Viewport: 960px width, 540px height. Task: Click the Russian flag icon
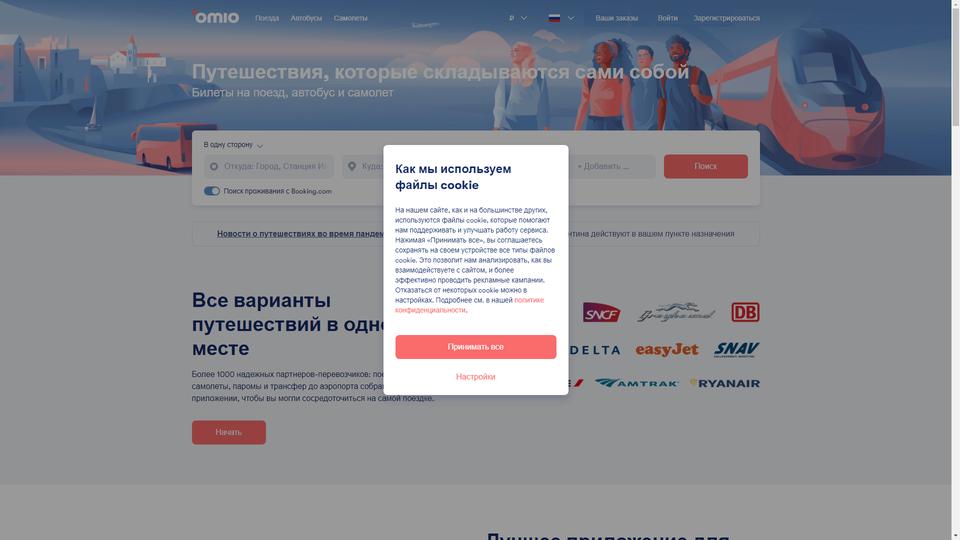[x=554, y=18]
